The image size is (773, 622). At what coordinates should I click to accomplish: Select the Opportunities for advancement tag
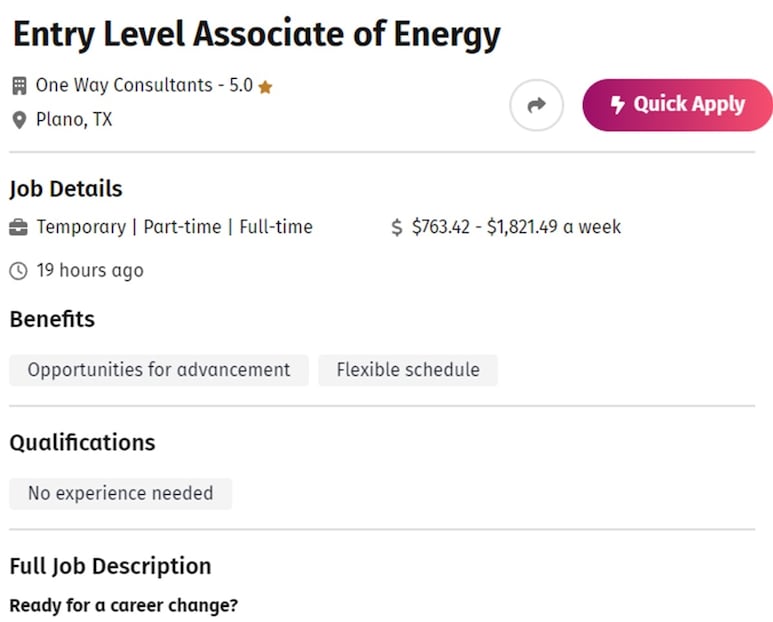[159, 370]
